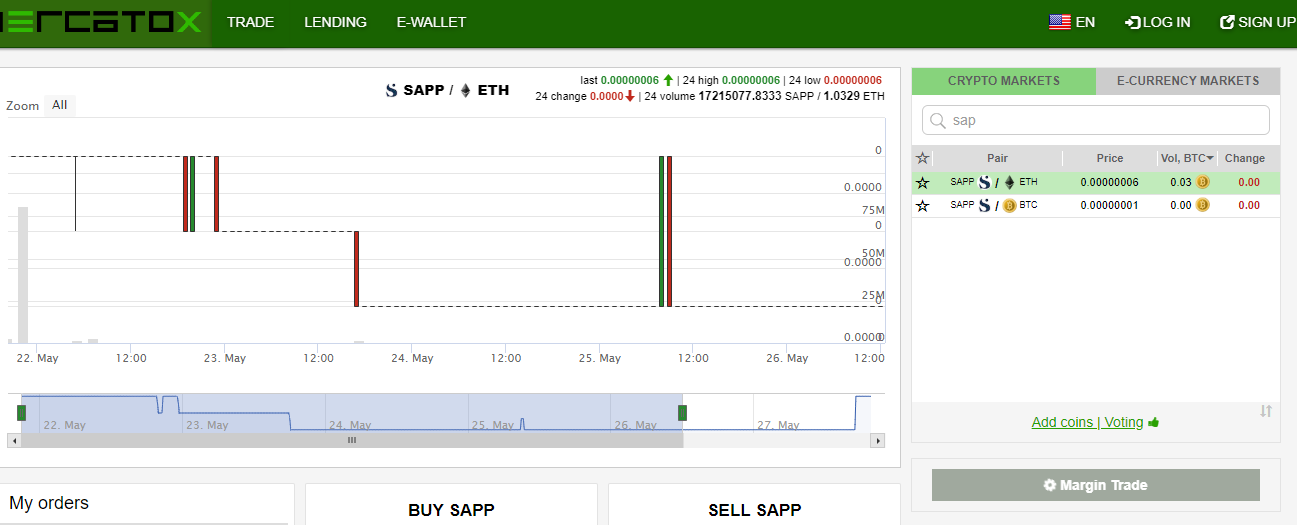Click bitcoin volume icon beside 0.03
This screenshot has width=1297, height=525.
(x=1202, y=182)
